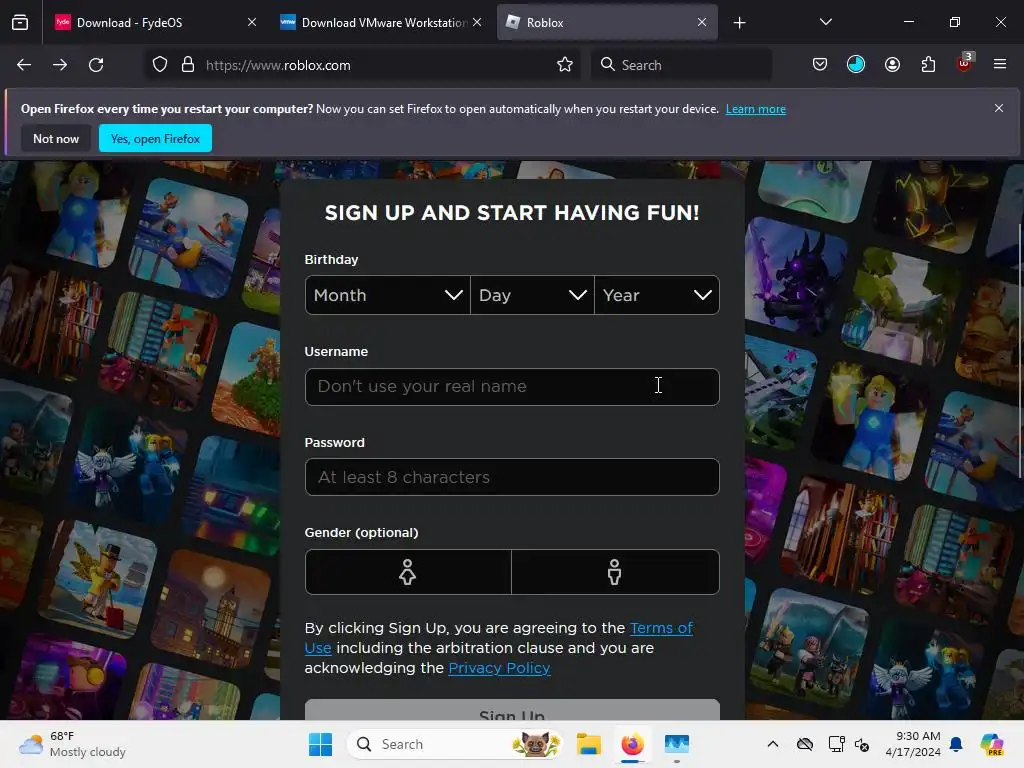Close the Download VMware Workstation tab
This screenshot has width=1024, height=768.
(477, 22)
